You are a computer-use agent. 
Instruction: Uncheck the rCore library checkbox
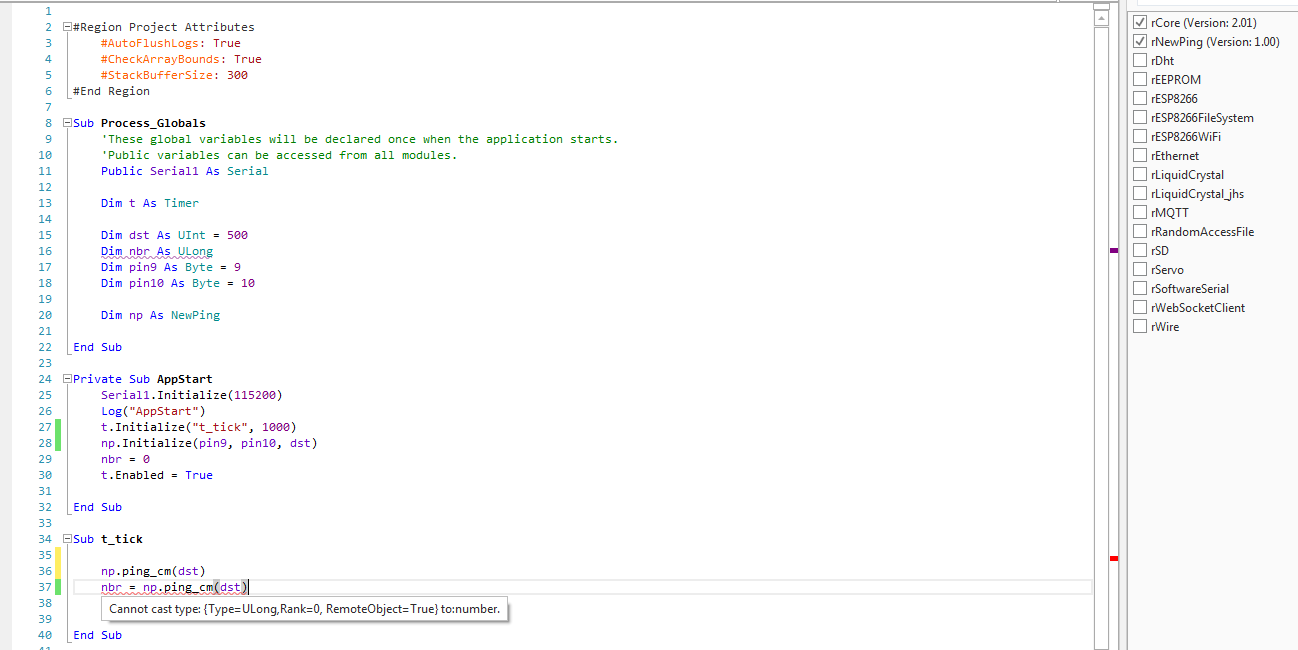[x=1140, y=22]
